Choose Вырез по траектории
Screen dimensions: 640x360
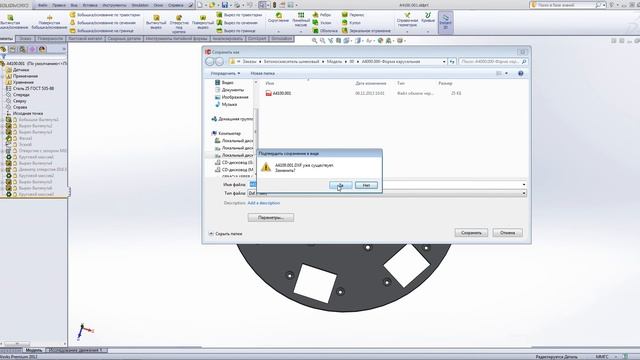tap(239, 15)
